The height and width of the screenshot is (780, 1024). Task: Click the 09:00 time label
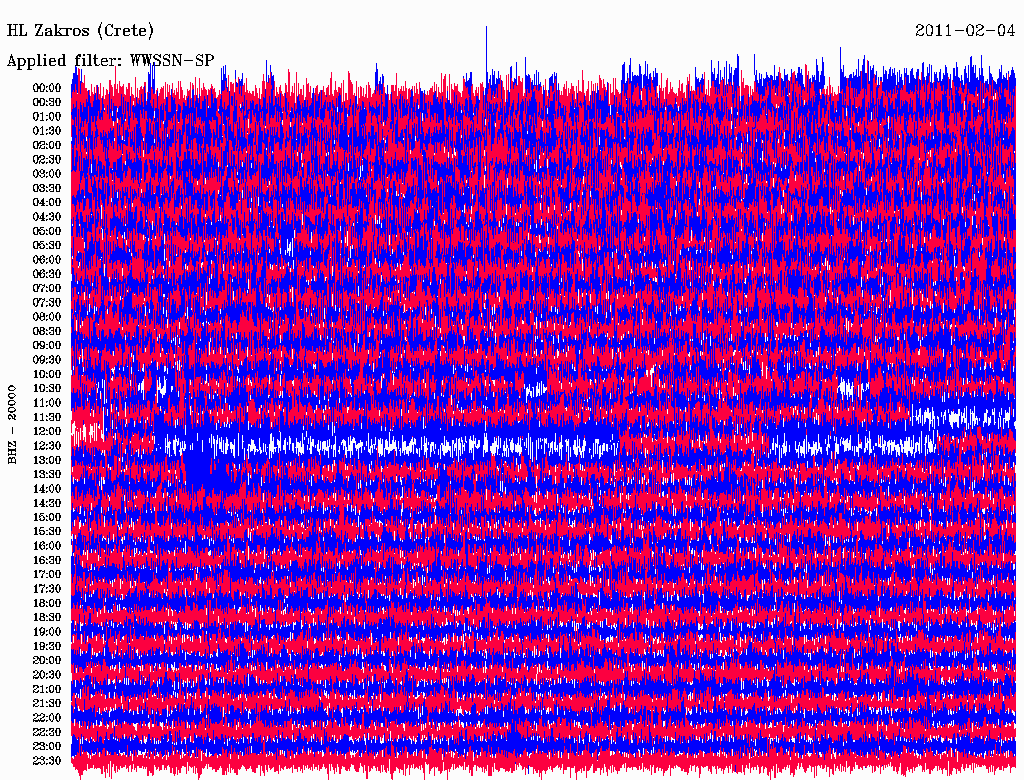pyautogui.click(x=47, y=346)
